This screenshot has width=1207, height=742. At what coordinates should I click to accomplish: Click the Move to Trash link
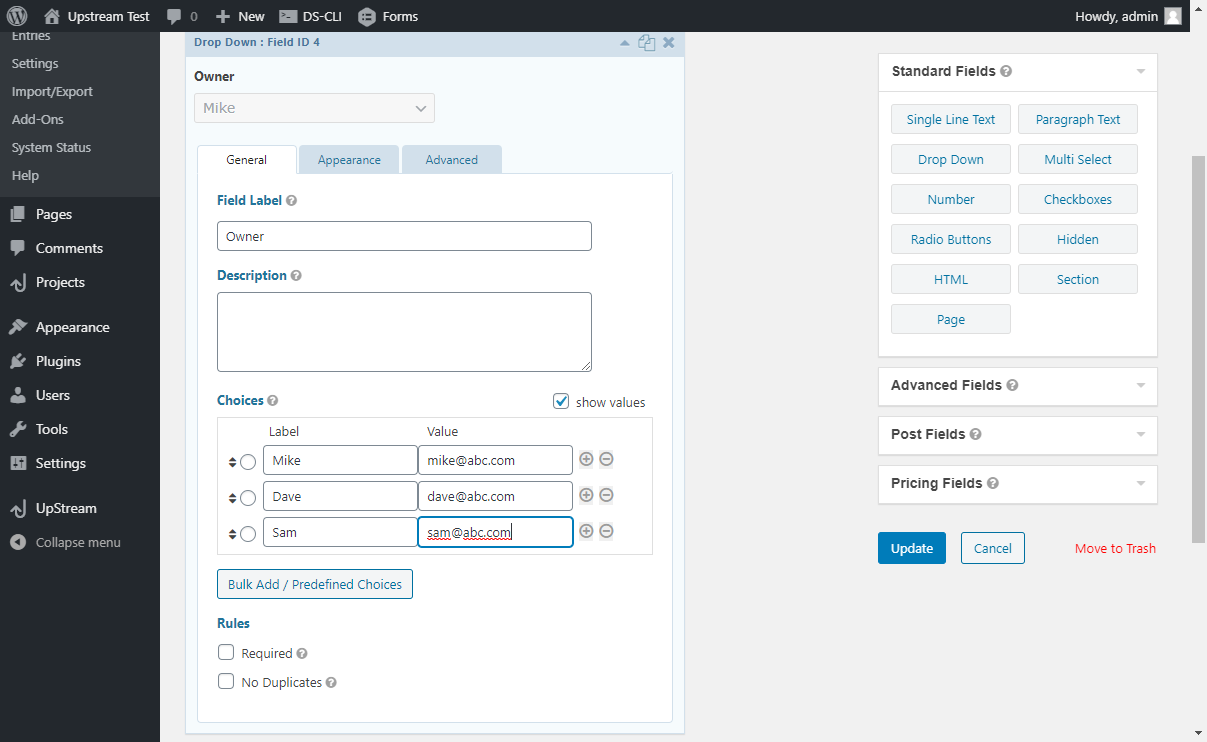coord(1115,548)
